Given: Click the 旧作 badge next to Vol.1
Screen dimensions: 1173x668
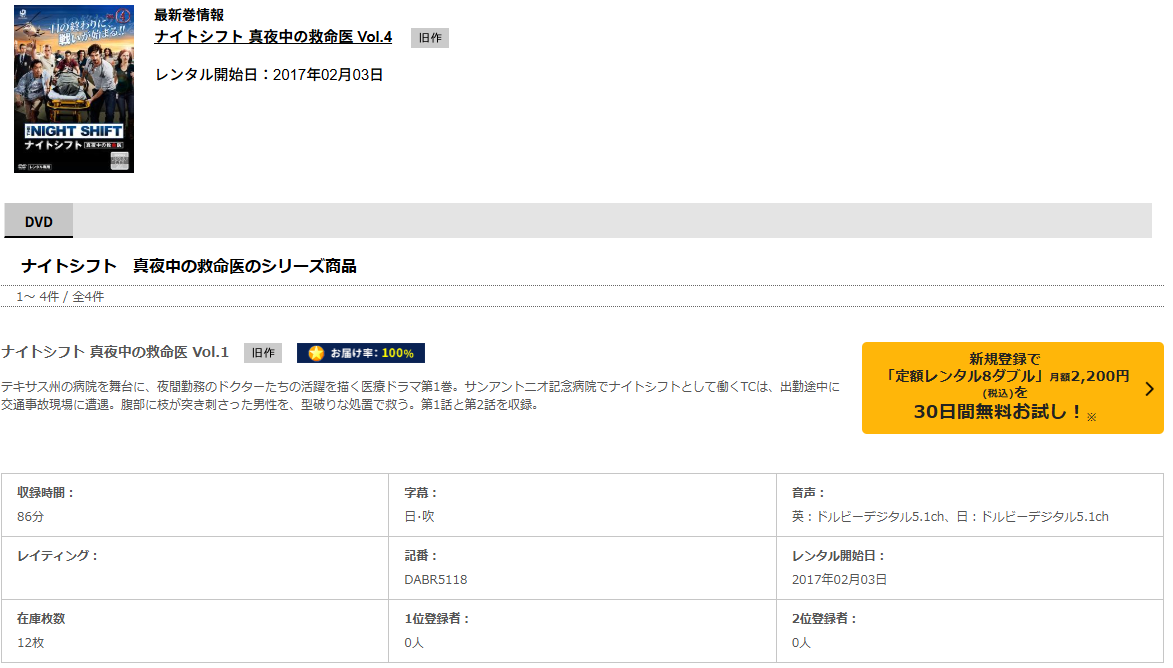Looking at the screenshot, I should (263, 353).
